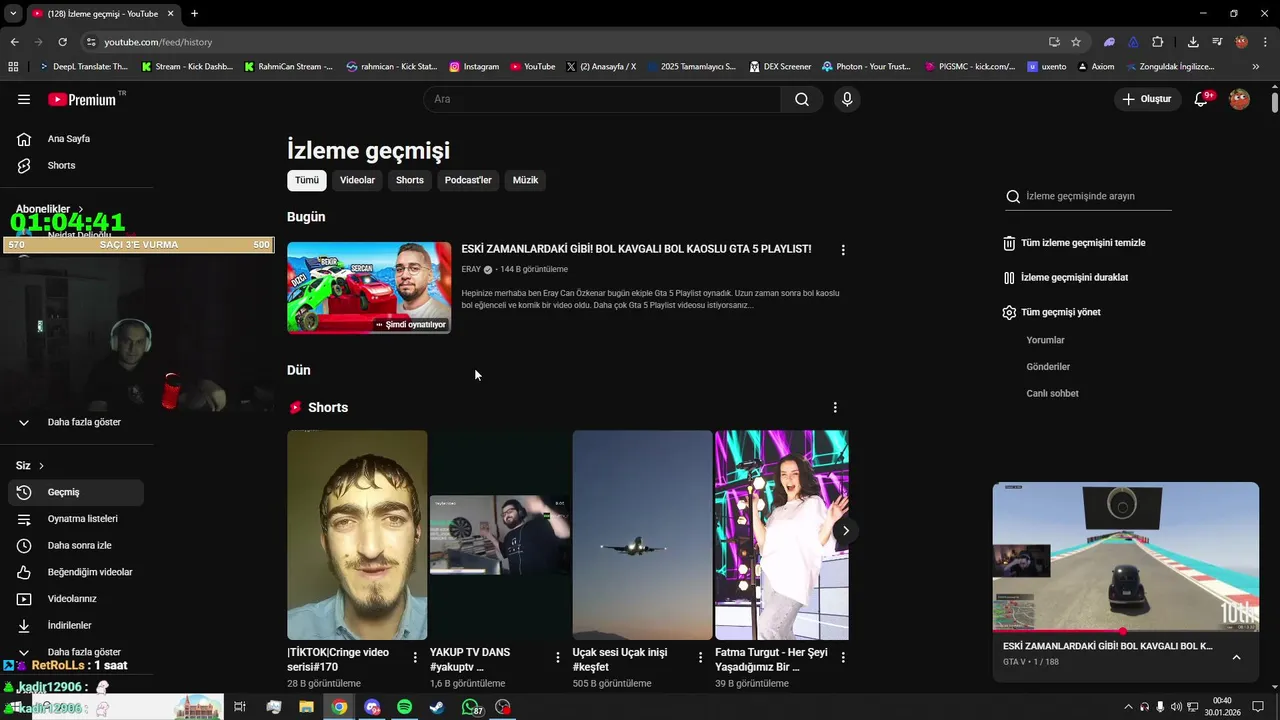Image resolution: width=1280 pixels, height=720 pixels.
Task: Open Tüm geçmişi yönet settings
Action: point(1052,312)
